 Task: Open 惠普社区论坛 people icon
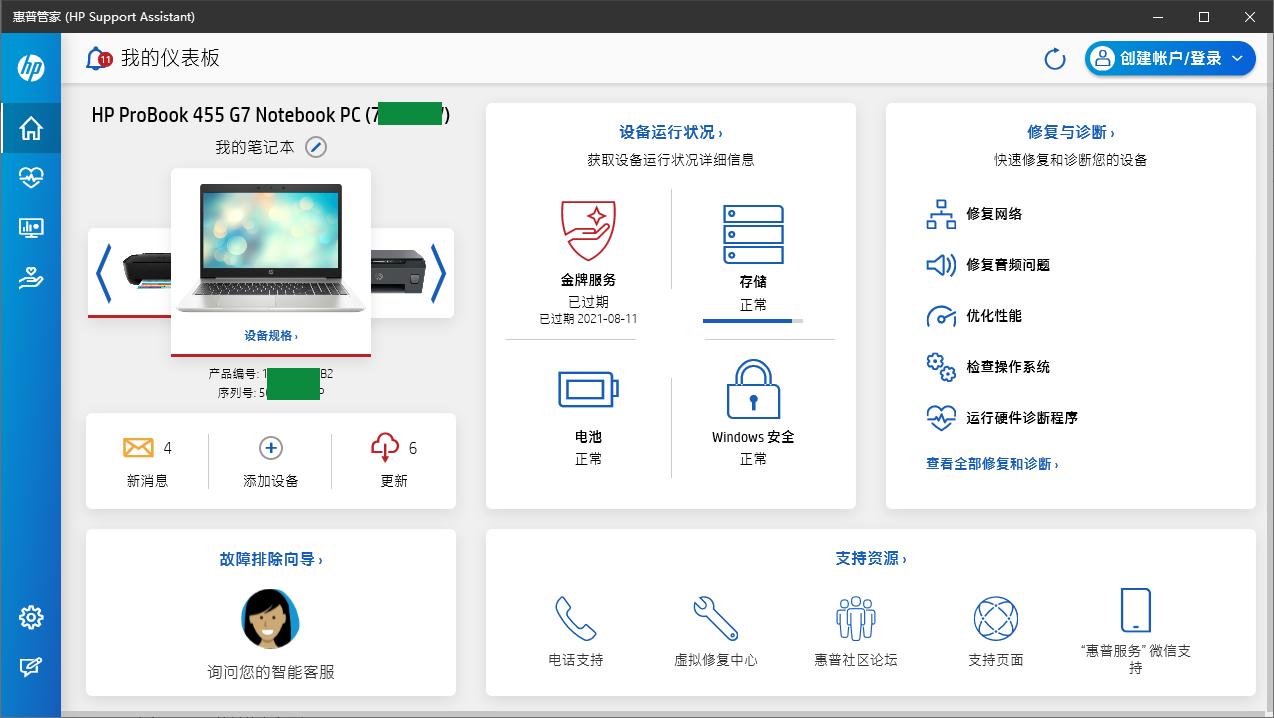coord(856,618)
